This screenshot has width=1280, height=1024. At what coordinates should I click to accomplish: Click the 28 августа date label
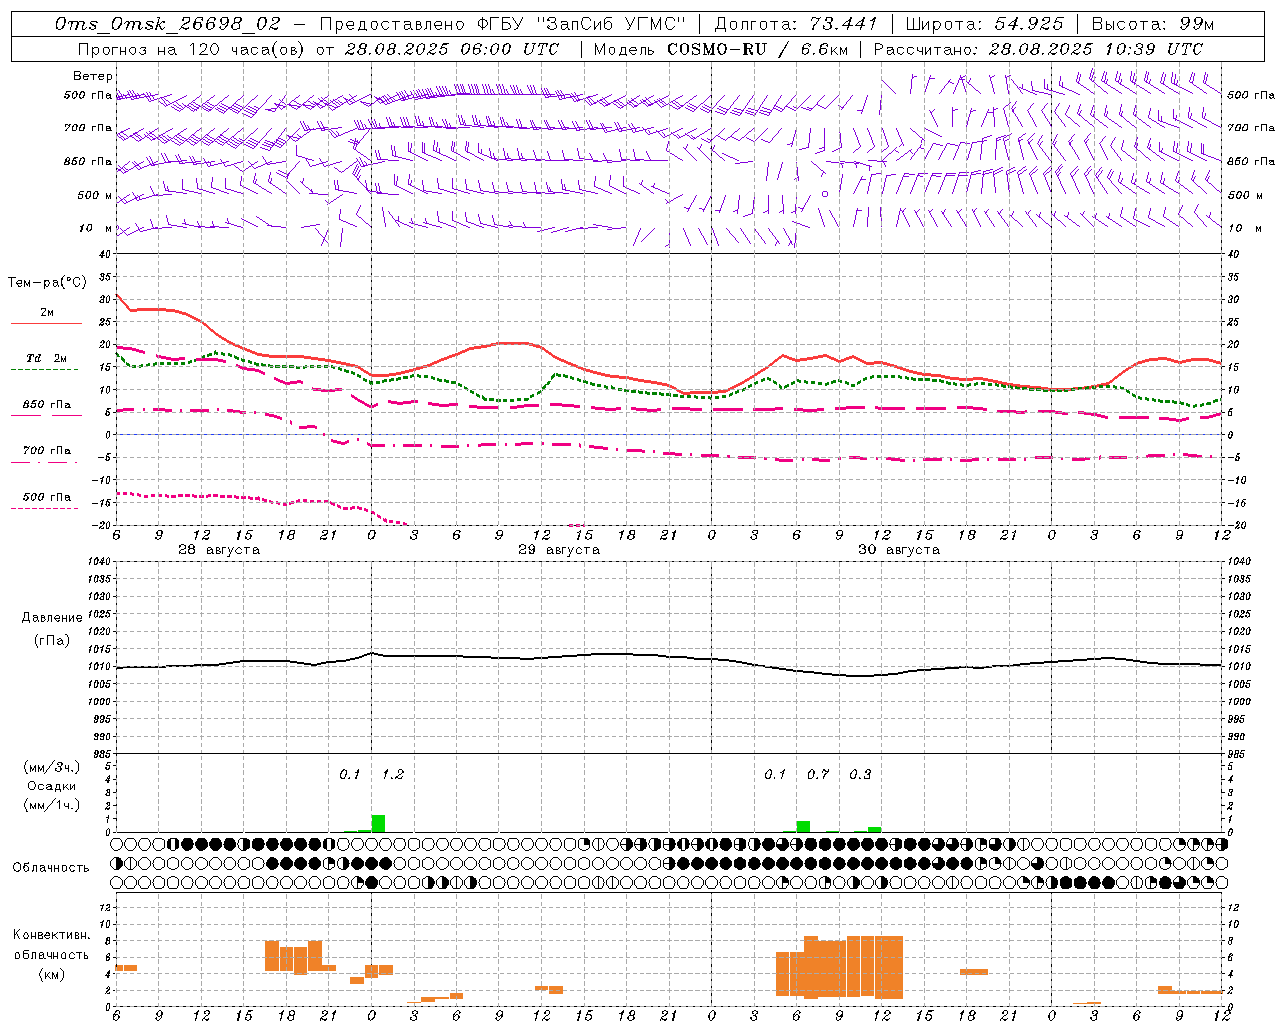pyautogui.click(x=219, y=550)
